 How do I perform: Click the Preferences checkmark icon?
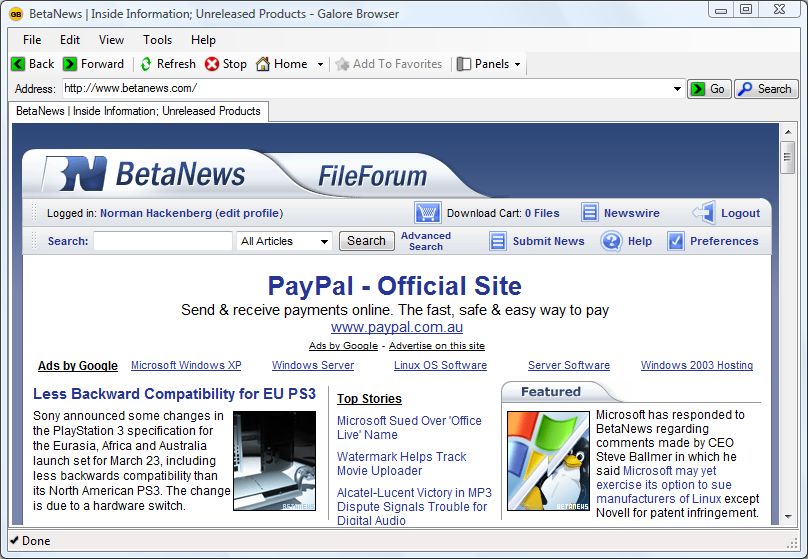[676, 241]
